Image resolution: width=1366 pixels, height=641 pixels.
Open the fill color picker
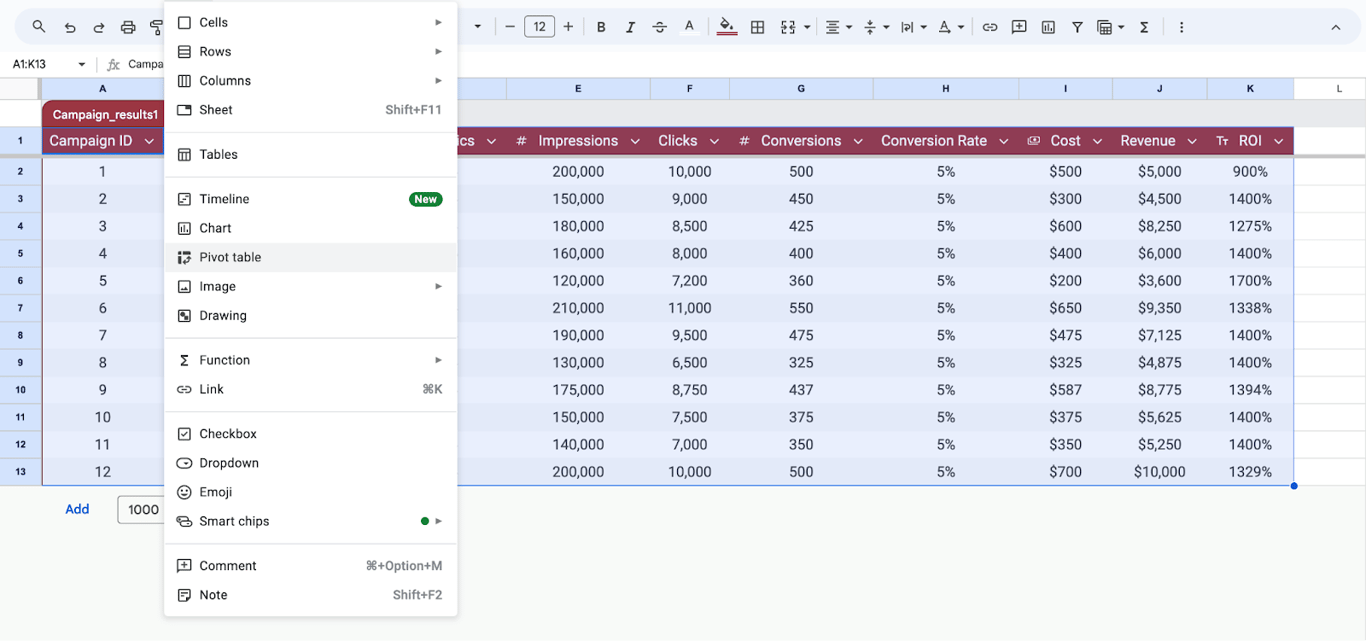click(727, 27)
